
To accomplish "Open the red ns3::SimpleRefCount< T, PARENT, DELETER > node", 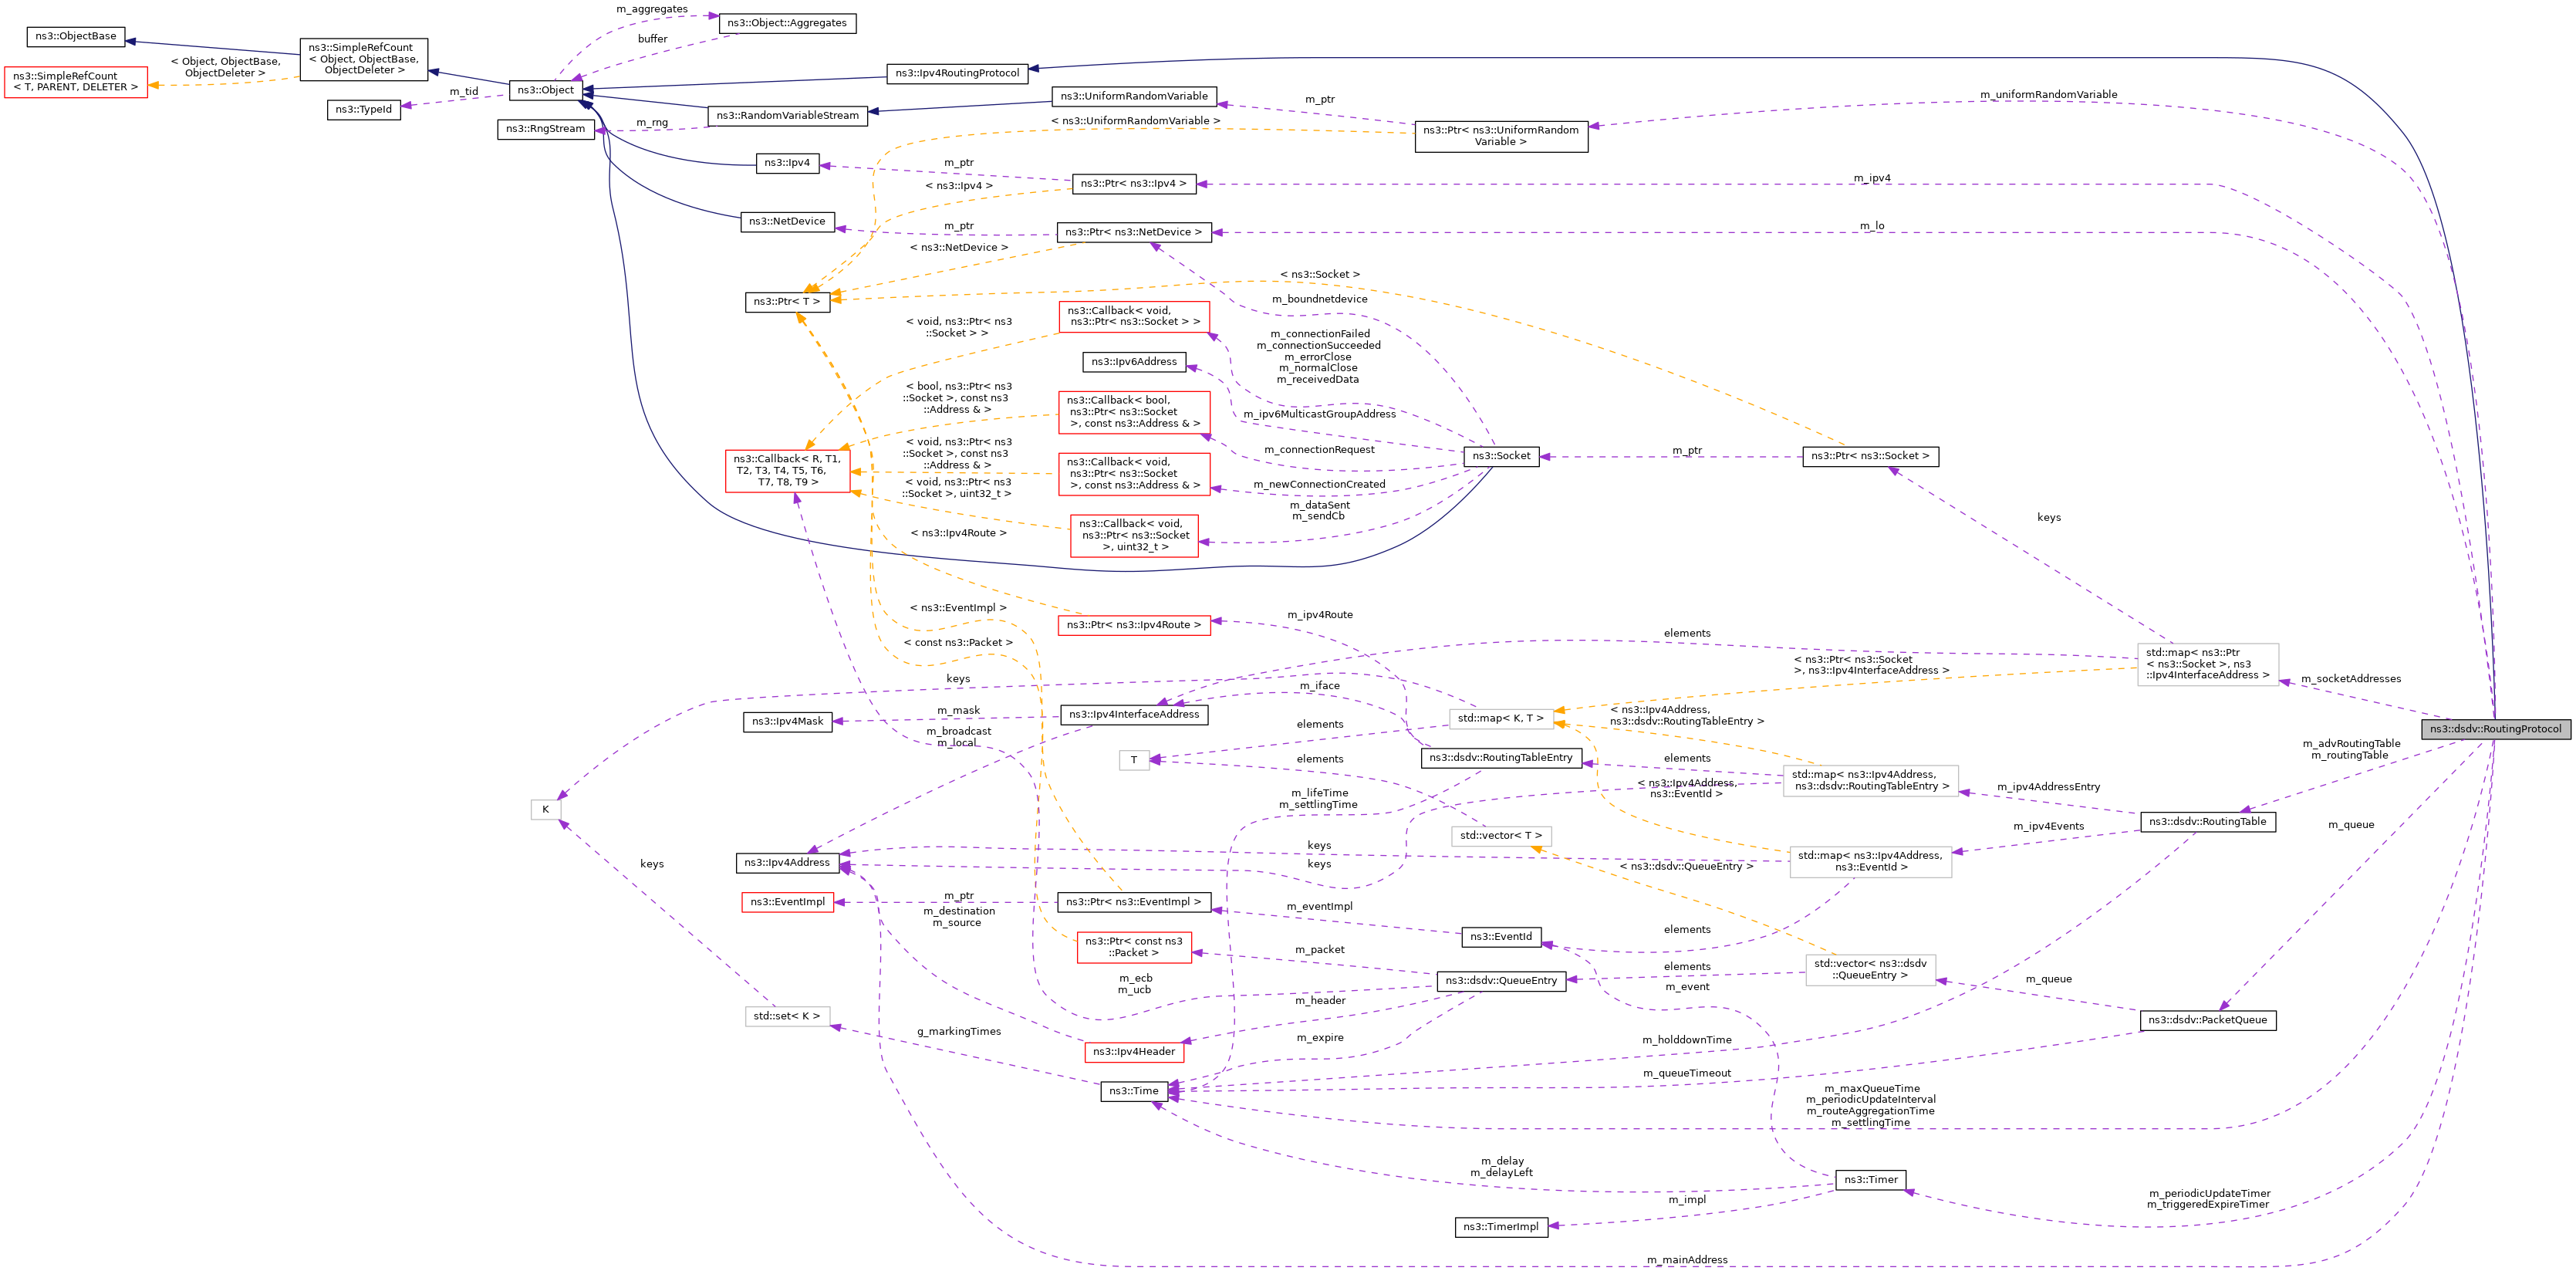I will (75, 81).
